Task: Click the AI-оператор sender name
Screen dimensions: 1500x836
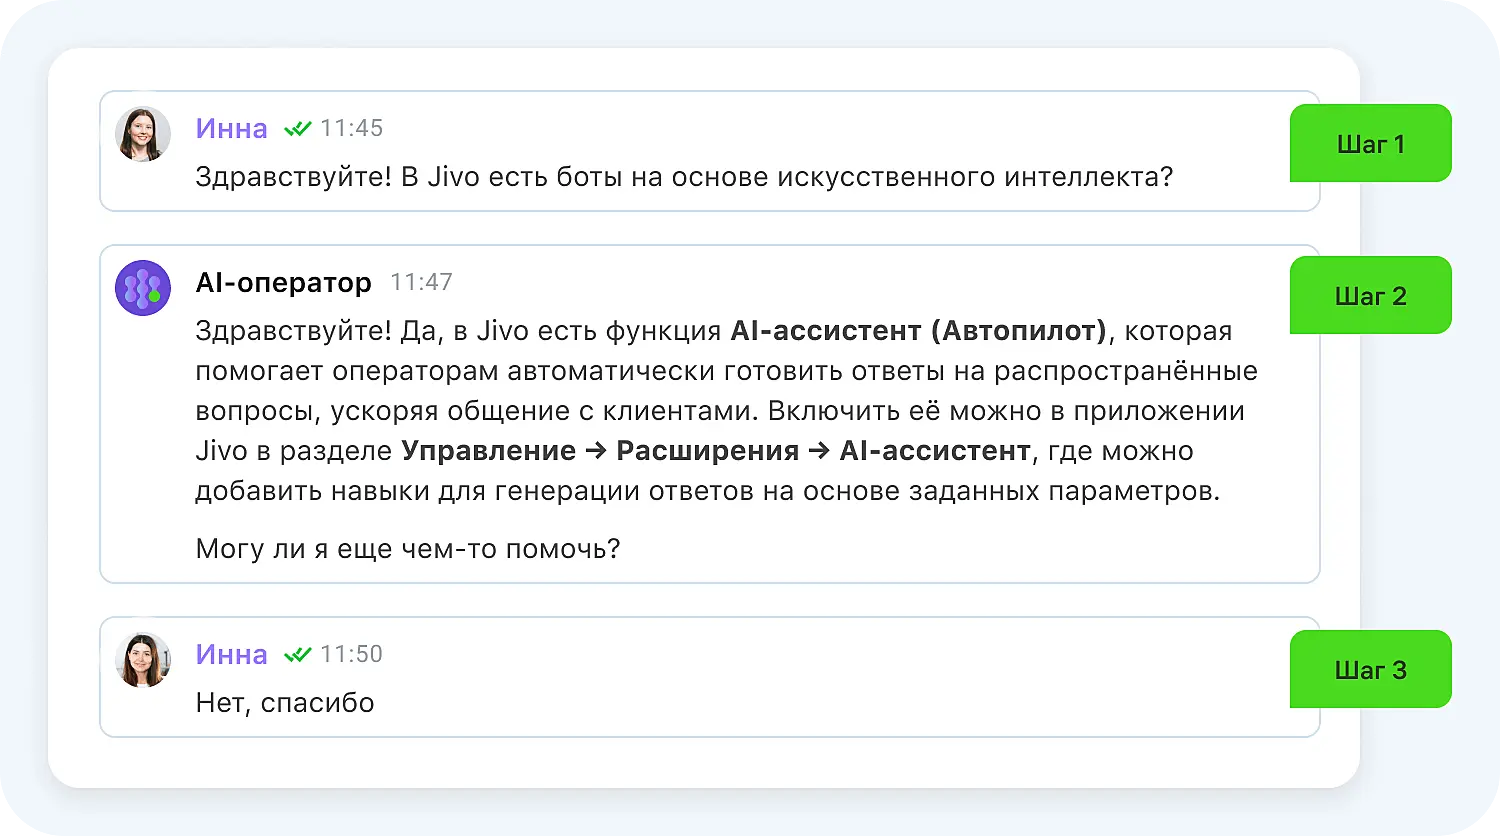Action: 283,283
